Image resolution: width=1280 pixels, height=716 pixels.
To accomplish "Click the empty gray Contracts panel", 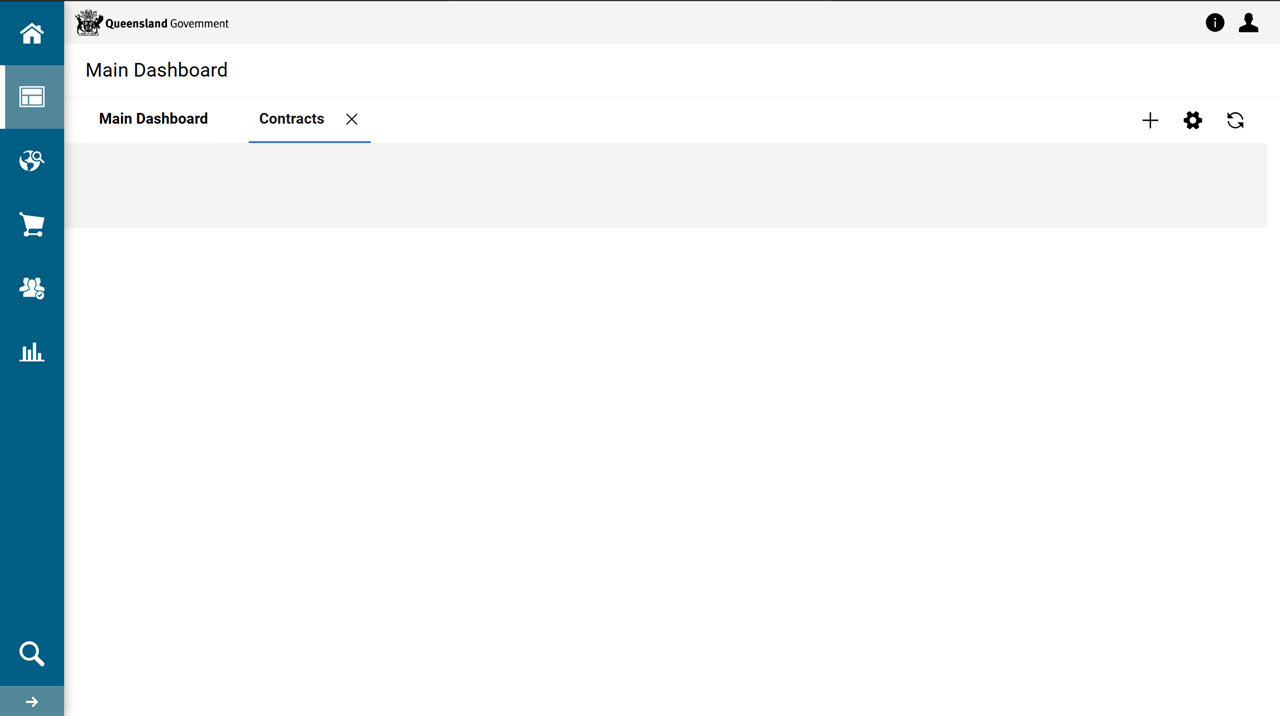I will 666,185.
